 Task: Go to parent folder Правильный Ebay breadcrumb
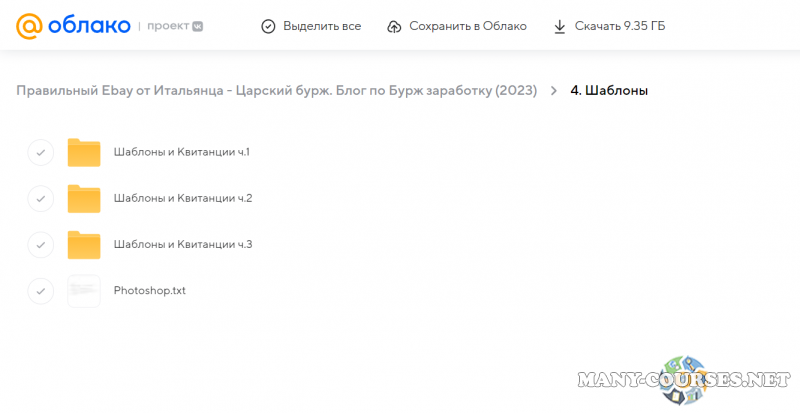[276, 91]
